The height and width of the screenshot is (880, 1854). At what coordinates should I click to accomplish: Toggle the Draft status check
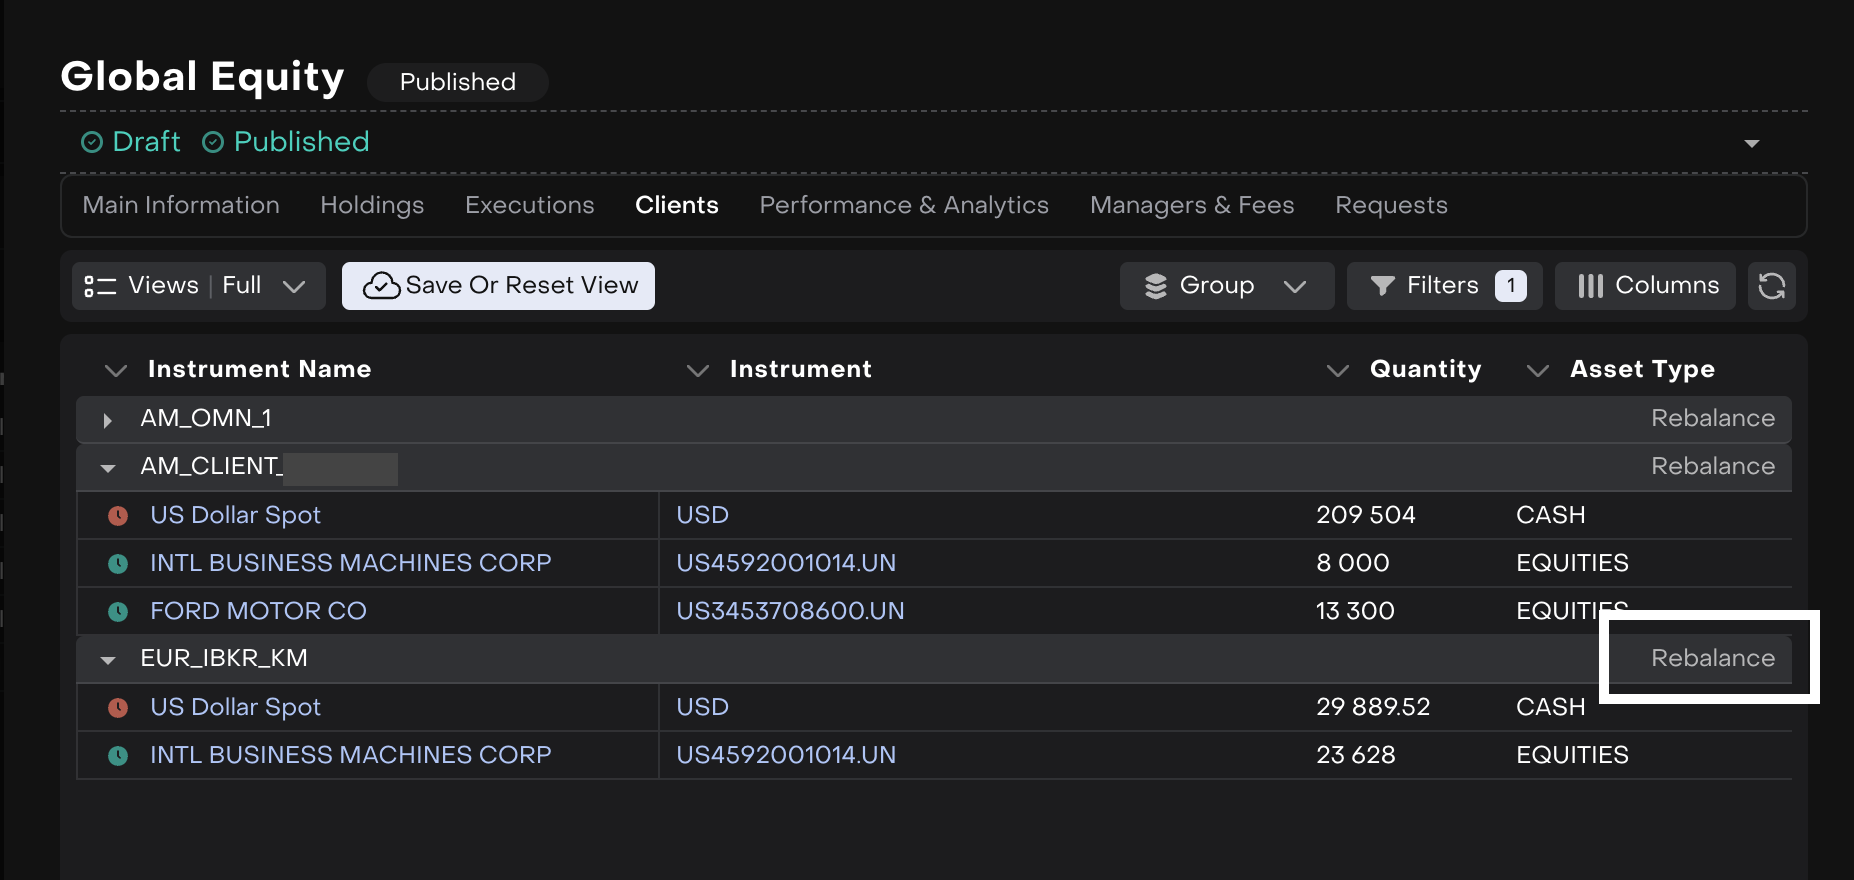[92, 142]
